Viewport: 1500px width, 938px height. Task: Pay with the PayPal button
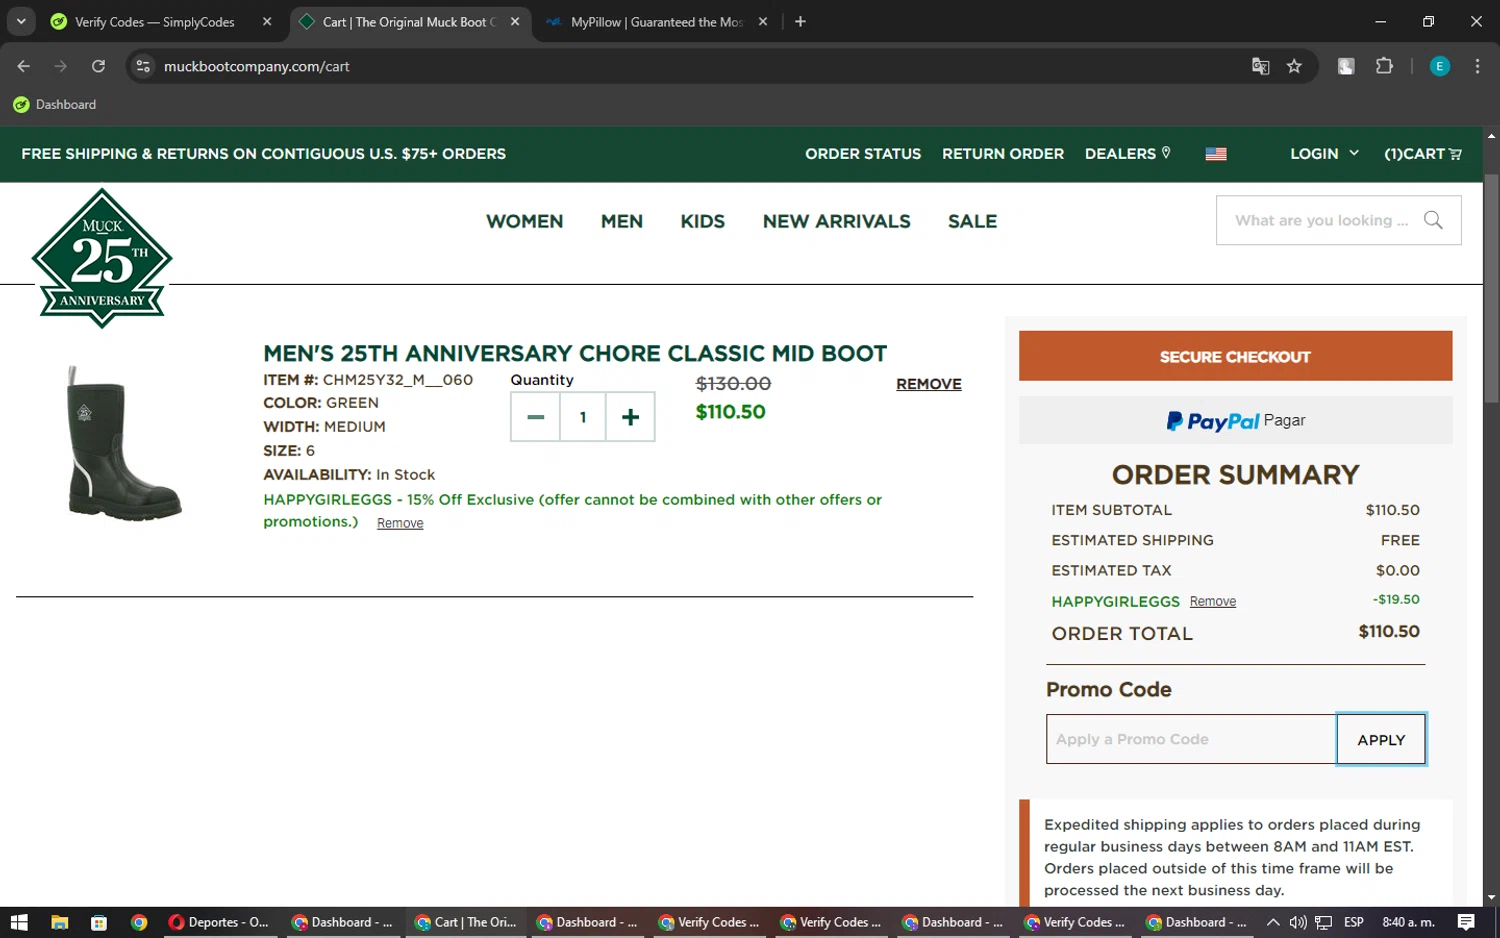tap(1235, 420)
